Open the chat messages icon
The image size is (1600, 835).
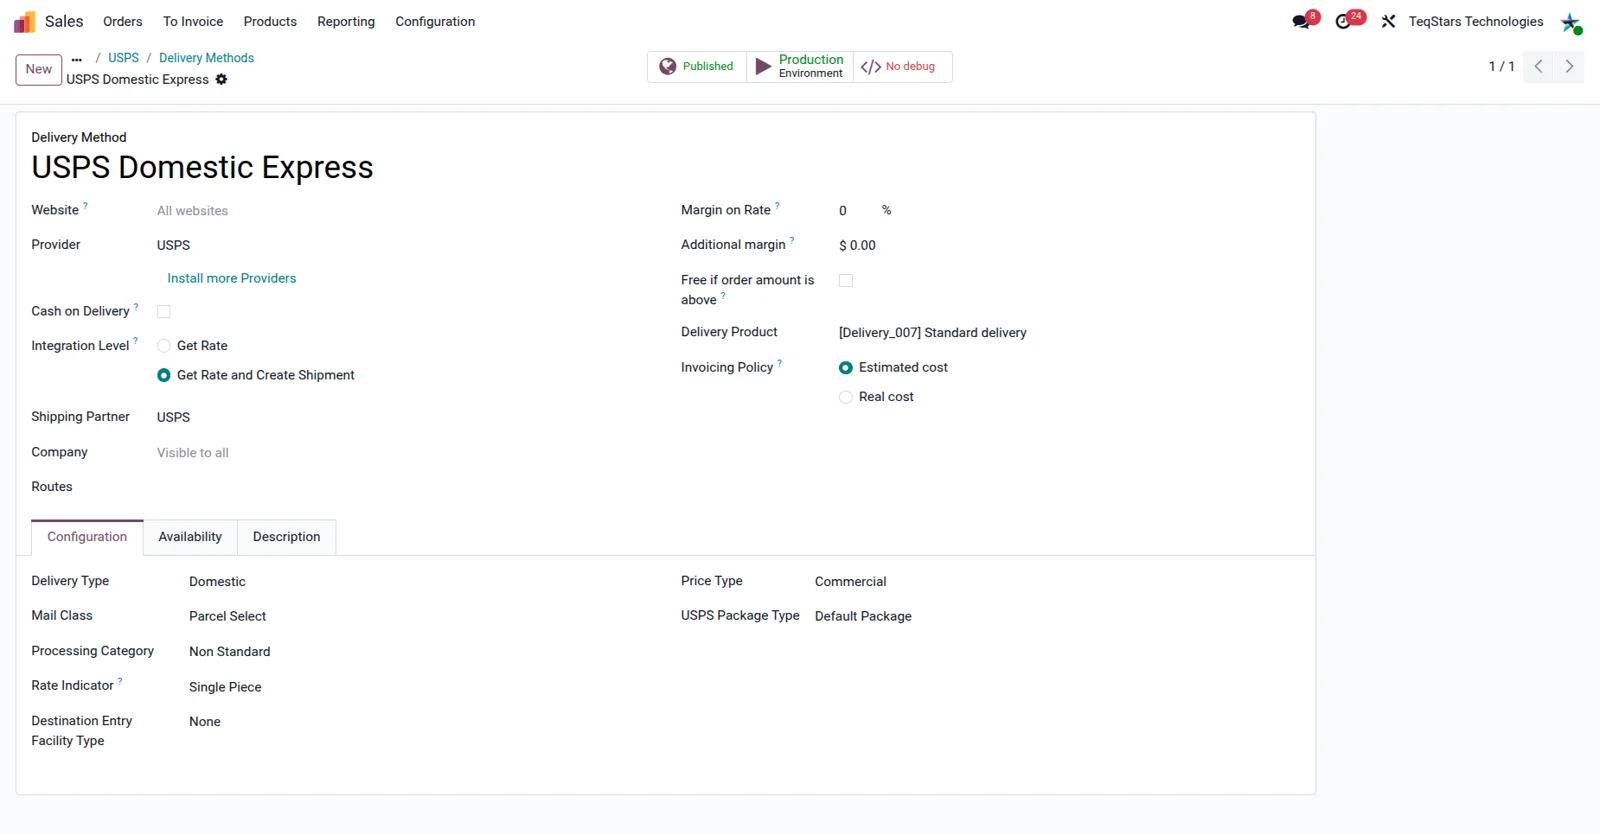[x=1302, y=21]
